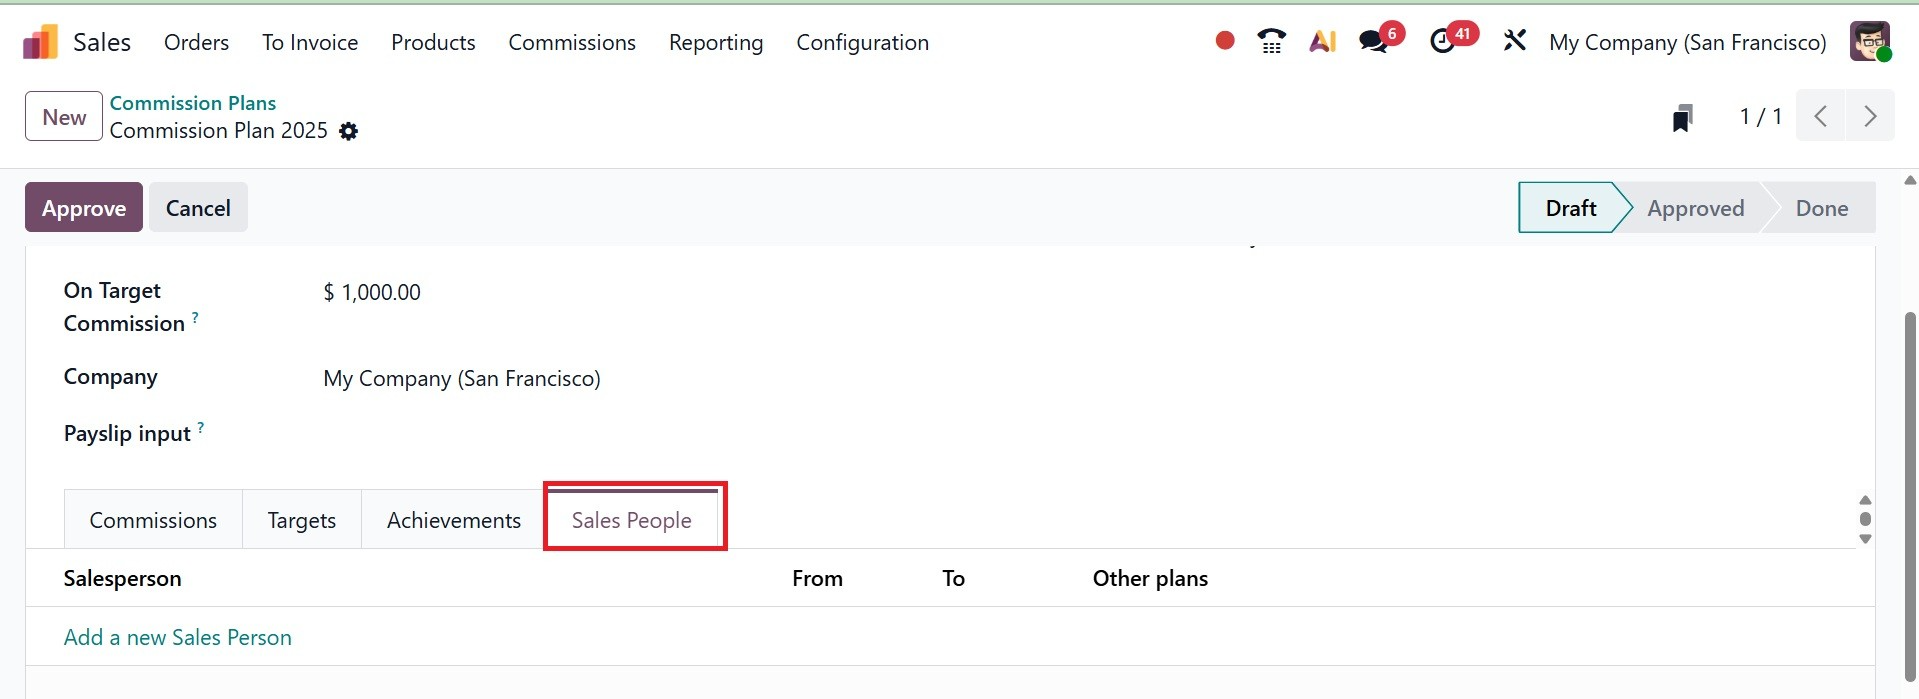Open the Activities clock icon
Image resolution: width=1919 pixels, height=699 pixels.
pyautogui.click(x=1443, y=41)
